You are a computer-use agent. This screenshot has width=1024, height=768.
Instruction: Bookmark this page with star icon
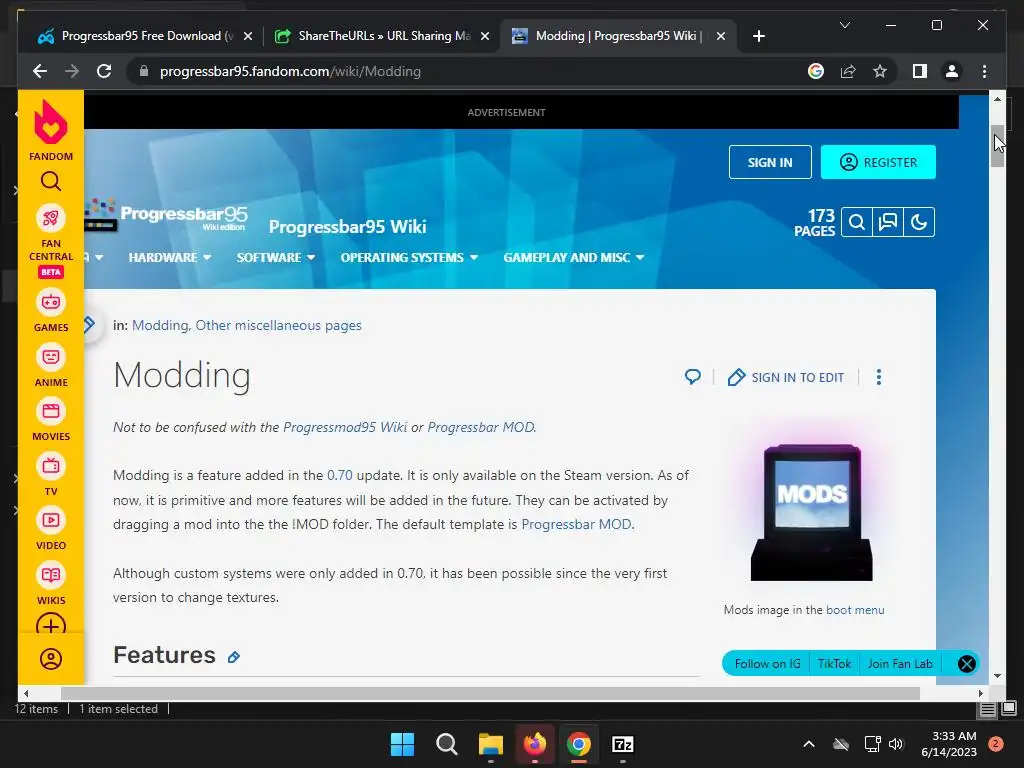click(880, 71)
